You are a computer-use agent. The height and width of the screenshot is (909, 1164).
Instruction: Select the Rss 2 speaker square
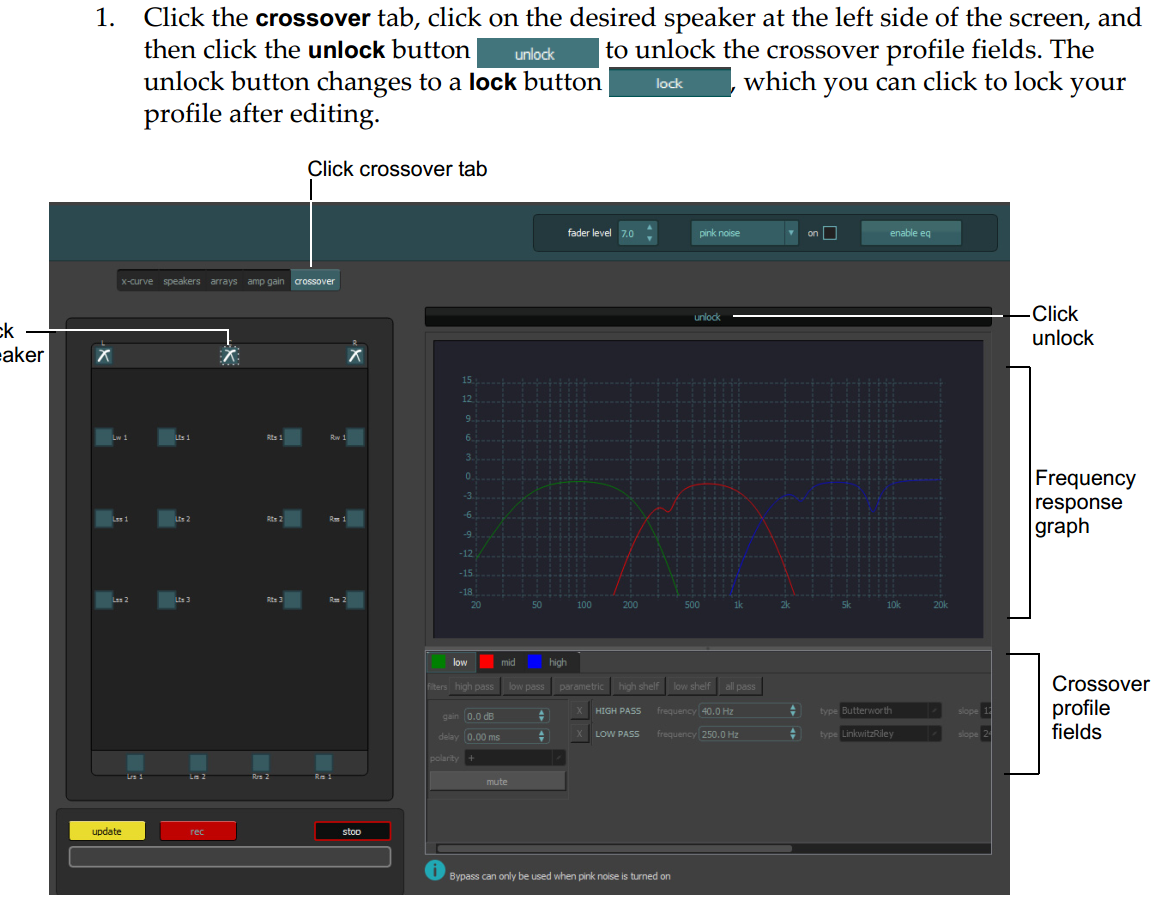point(356,599)
